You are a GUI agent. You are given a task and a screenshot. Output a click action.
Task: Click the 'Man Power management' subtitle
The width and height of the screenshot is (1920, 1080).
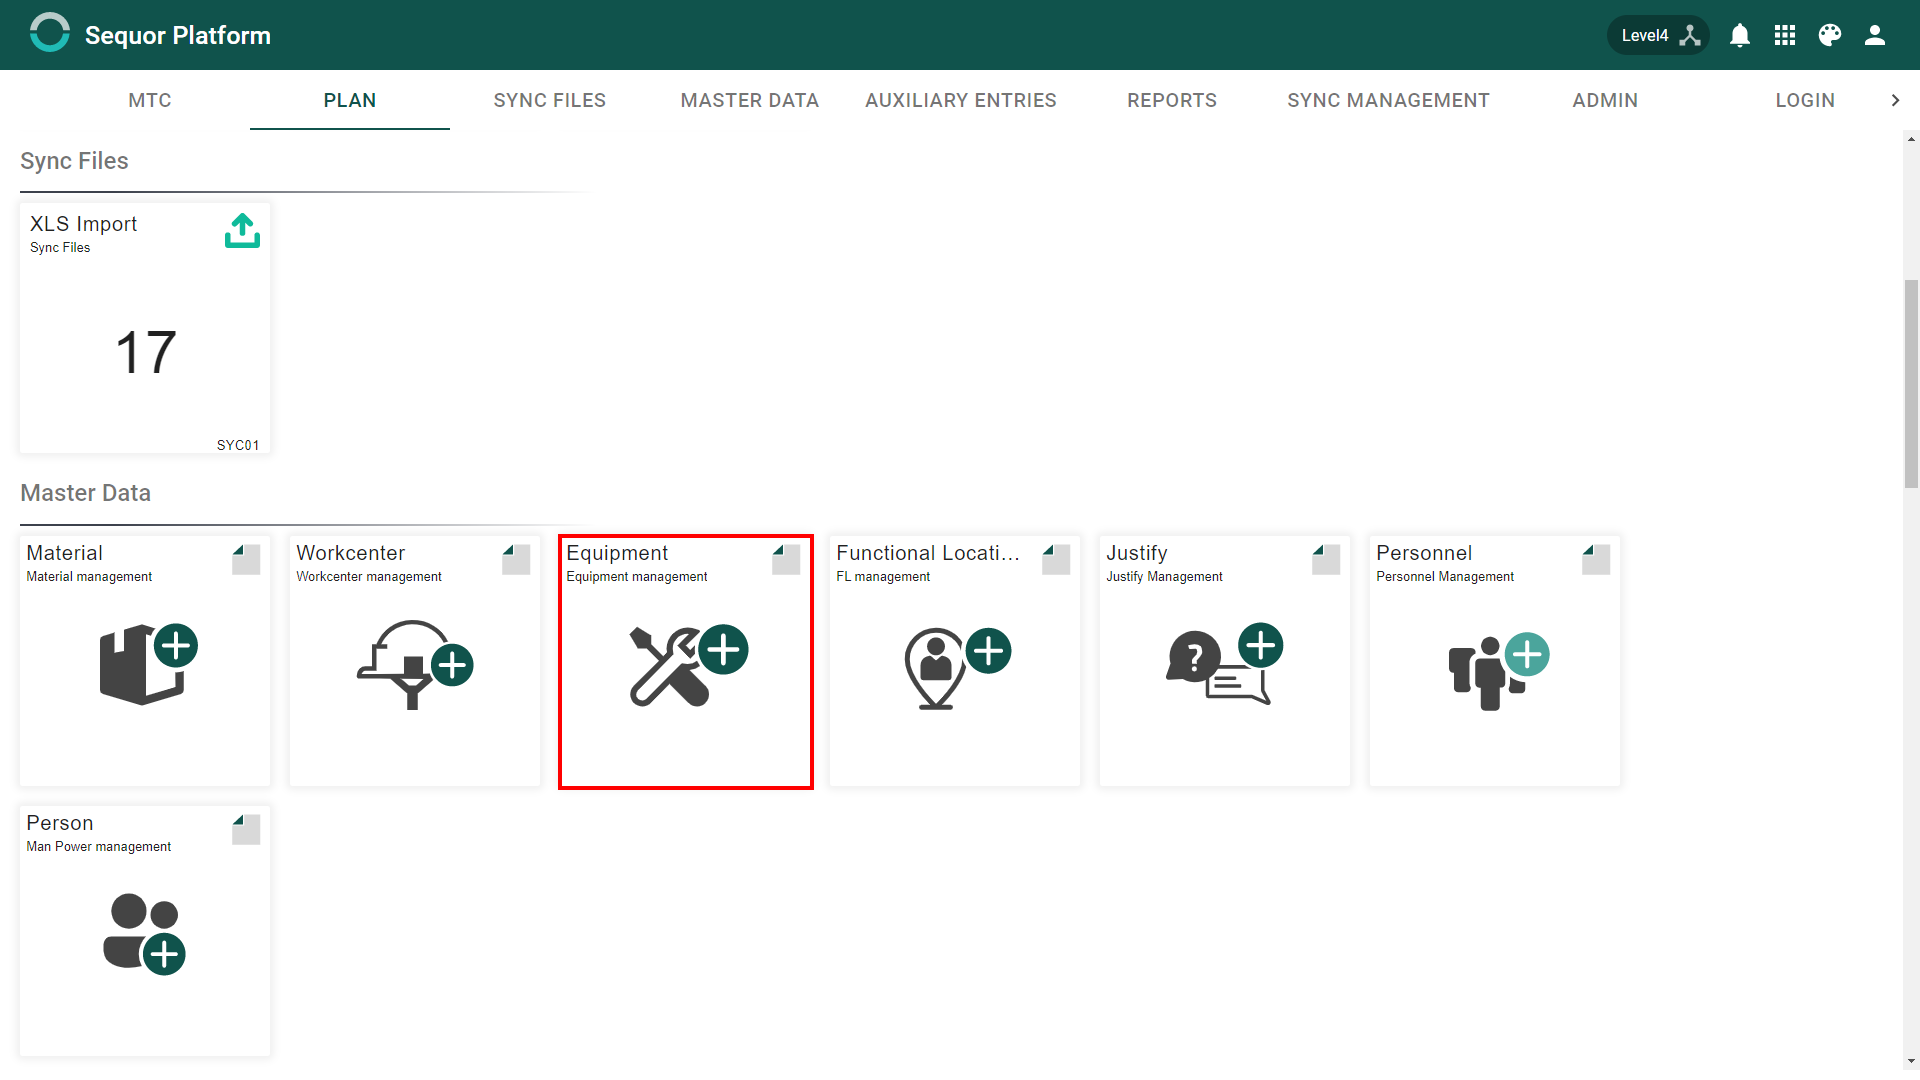[x=99, y=847]
